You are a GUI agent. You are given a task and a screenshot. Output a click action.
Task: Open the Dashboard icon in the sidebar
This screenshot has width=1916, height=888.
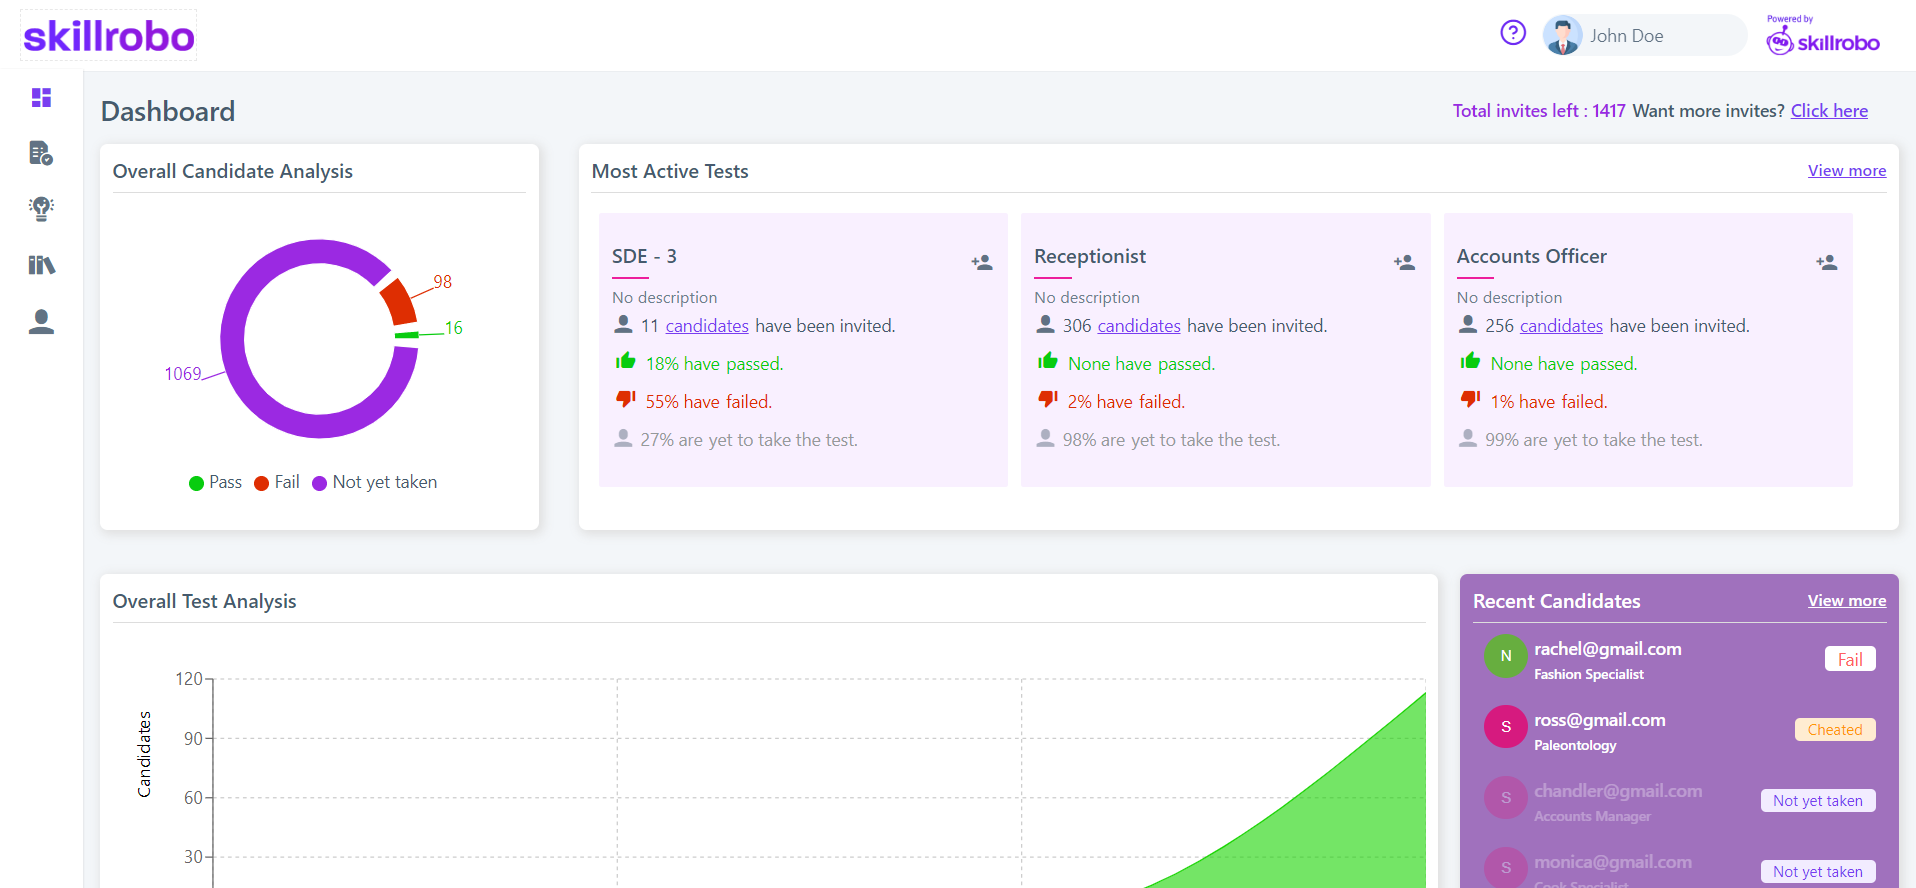click(41, 97)
